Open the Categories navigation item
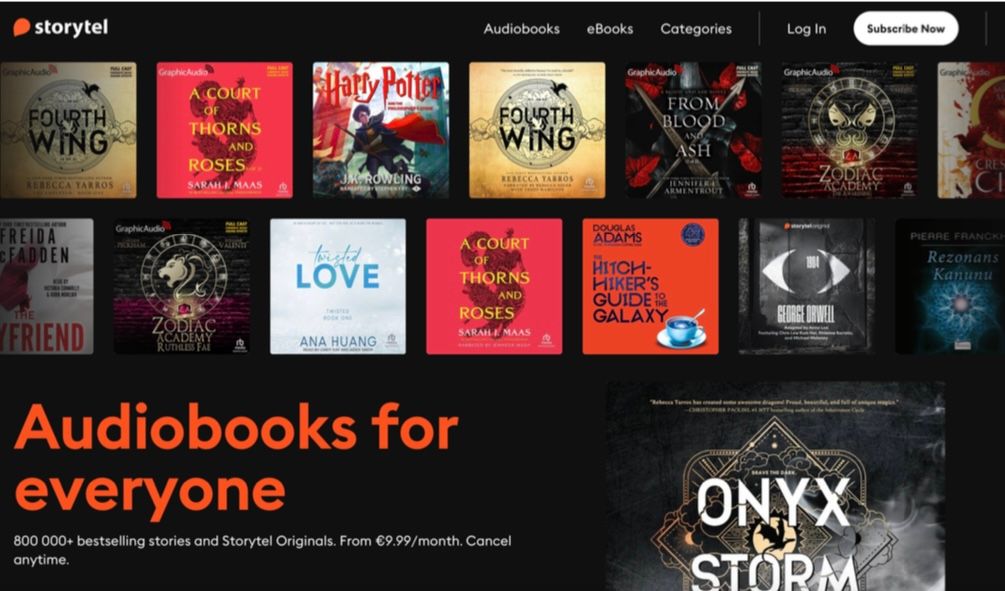 (695, 29)
